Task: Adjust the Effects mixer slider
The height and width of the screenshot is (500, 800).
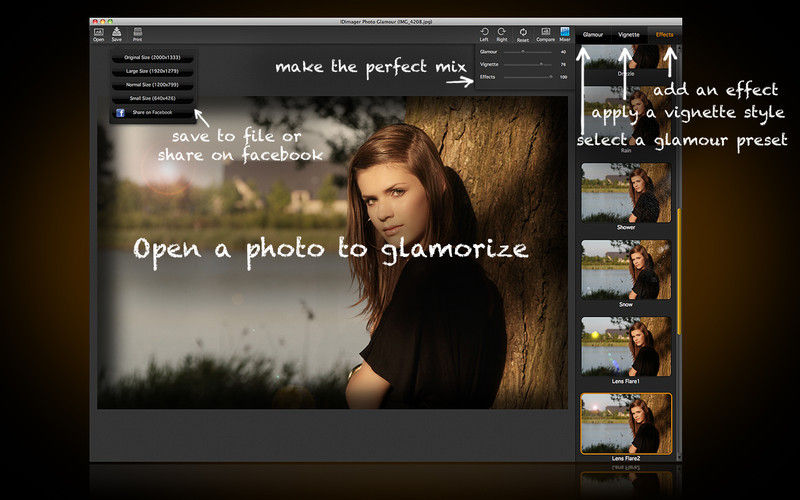Action: coord(528,77)
